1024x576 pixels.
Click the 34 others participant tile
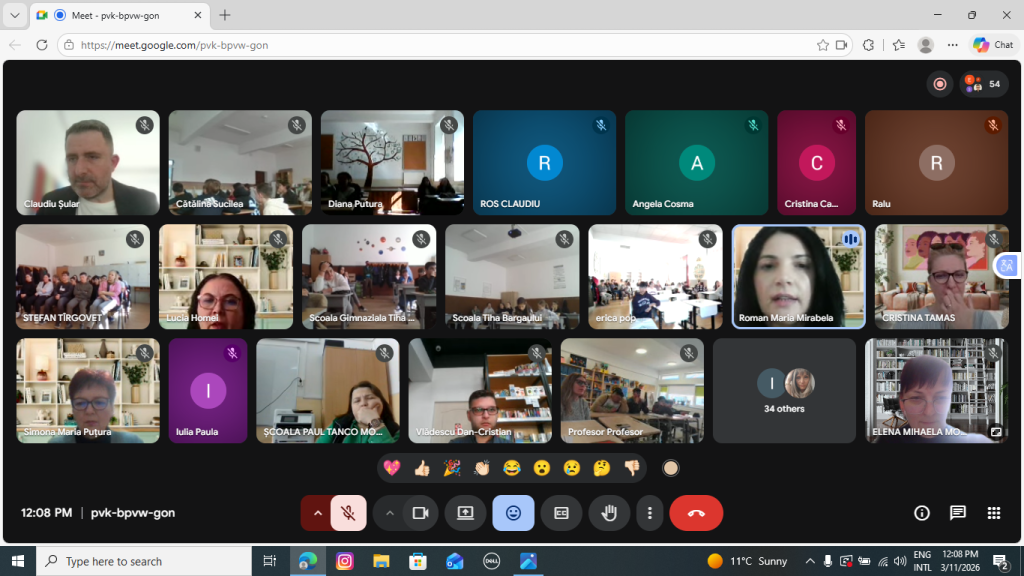coord(784,390)
